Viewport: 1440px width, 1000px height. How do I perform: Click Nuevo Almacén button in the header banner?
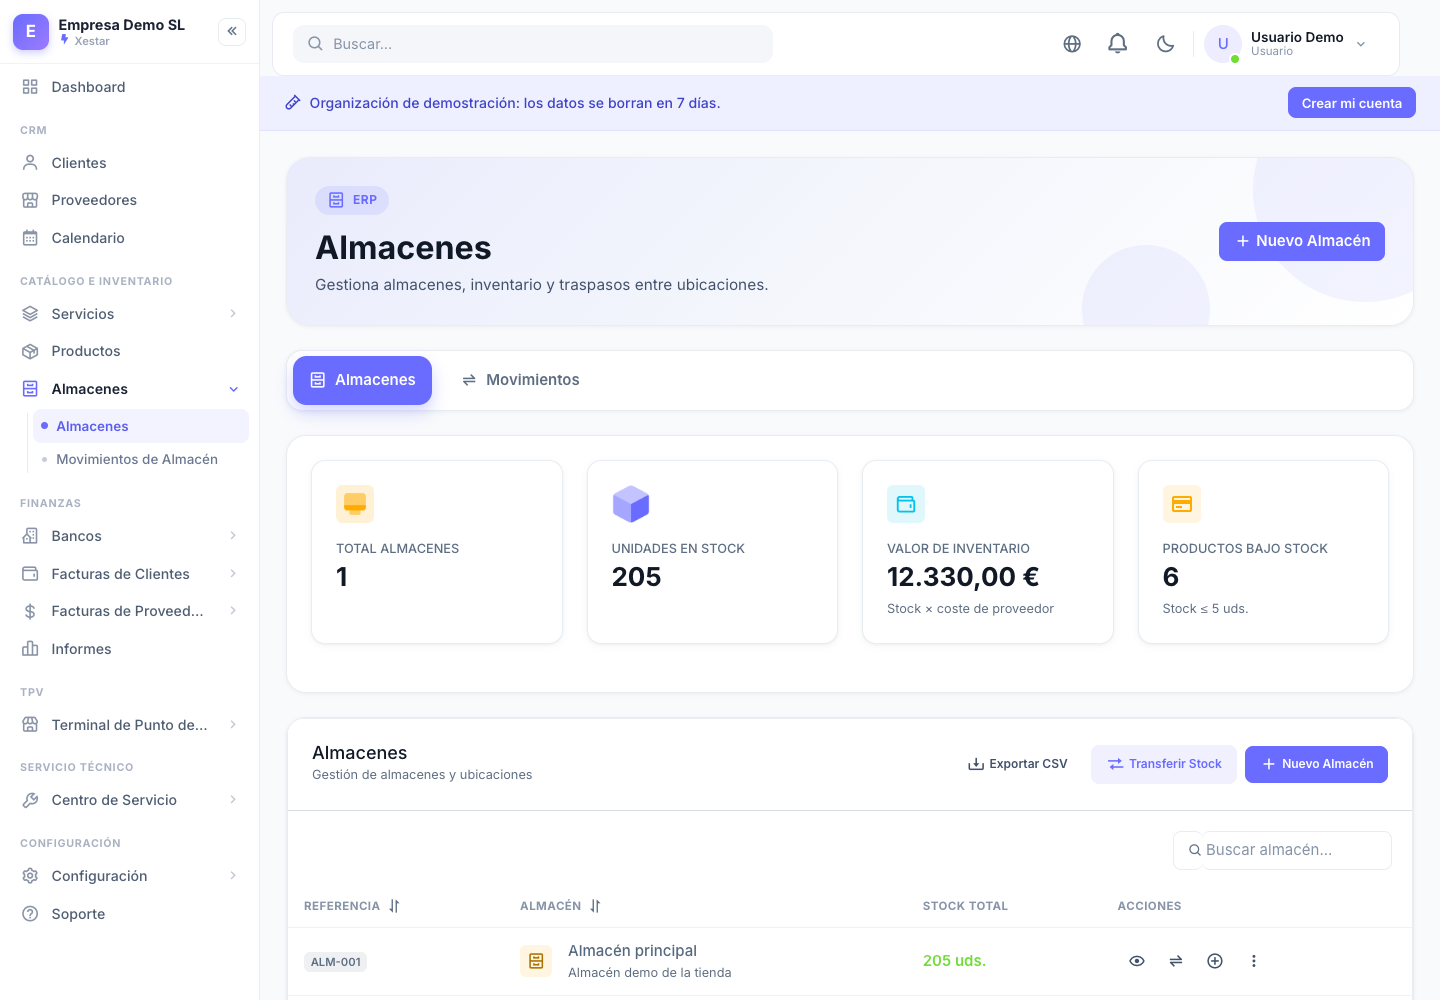coord(1301,241)
